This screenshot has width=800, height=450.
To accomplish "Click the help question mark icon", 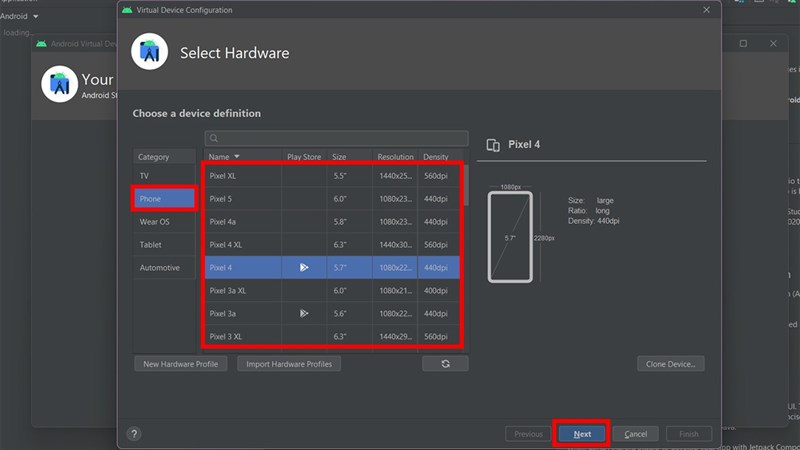I will pos(134,434).
